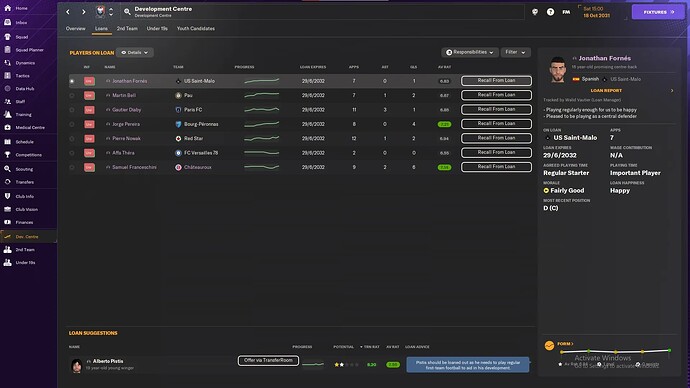Select Gautier Diaby row radio button
690x388 pixels.
pyautogui.click(x=72, y=110)
